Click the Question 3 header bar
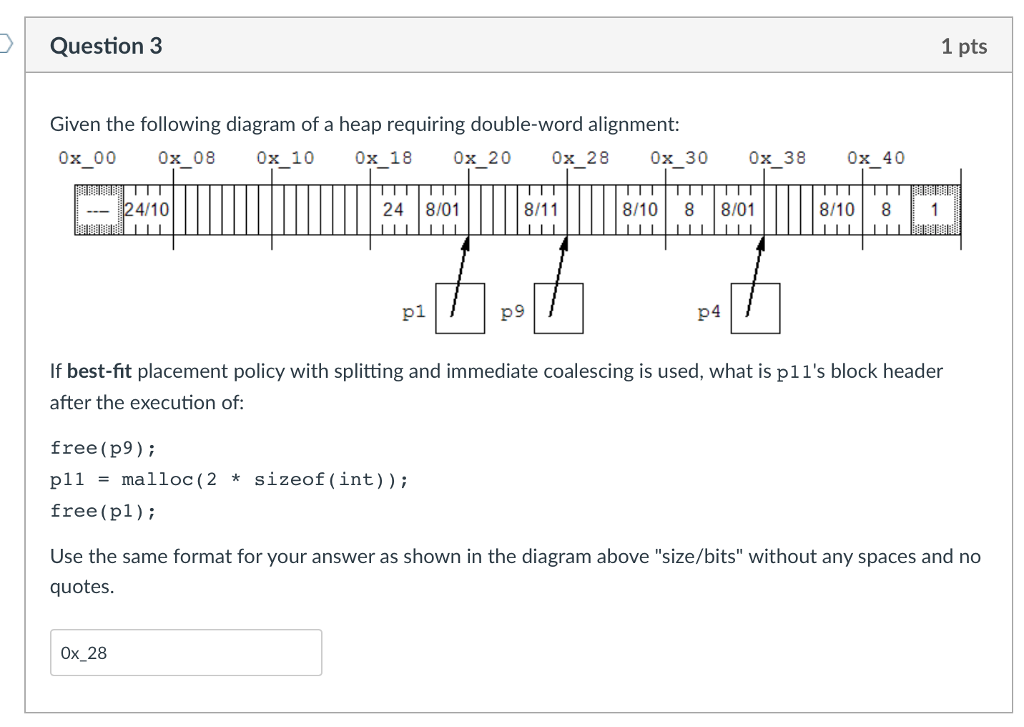Image resolution: width=1024 pixels, height=727 pixels. click(105, 45)
